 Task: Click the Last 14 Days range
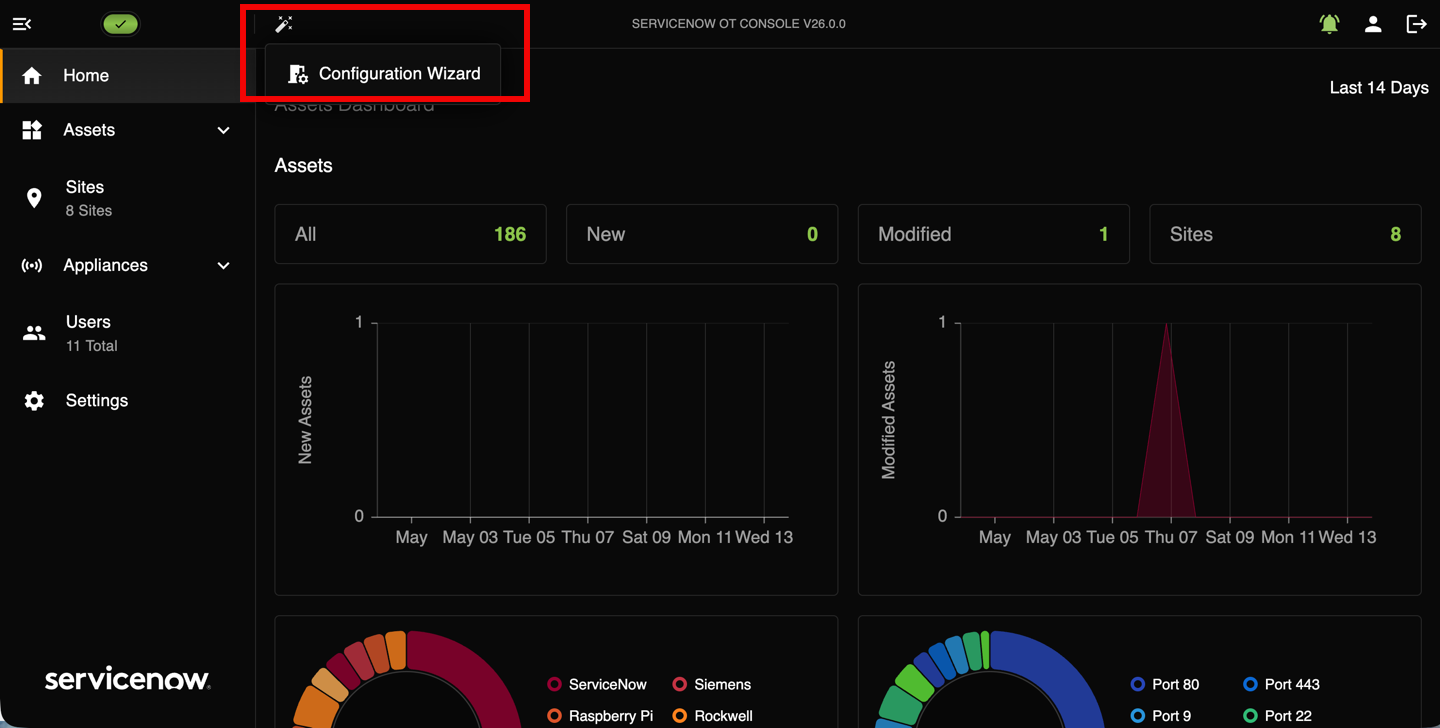coord(1379,88)
